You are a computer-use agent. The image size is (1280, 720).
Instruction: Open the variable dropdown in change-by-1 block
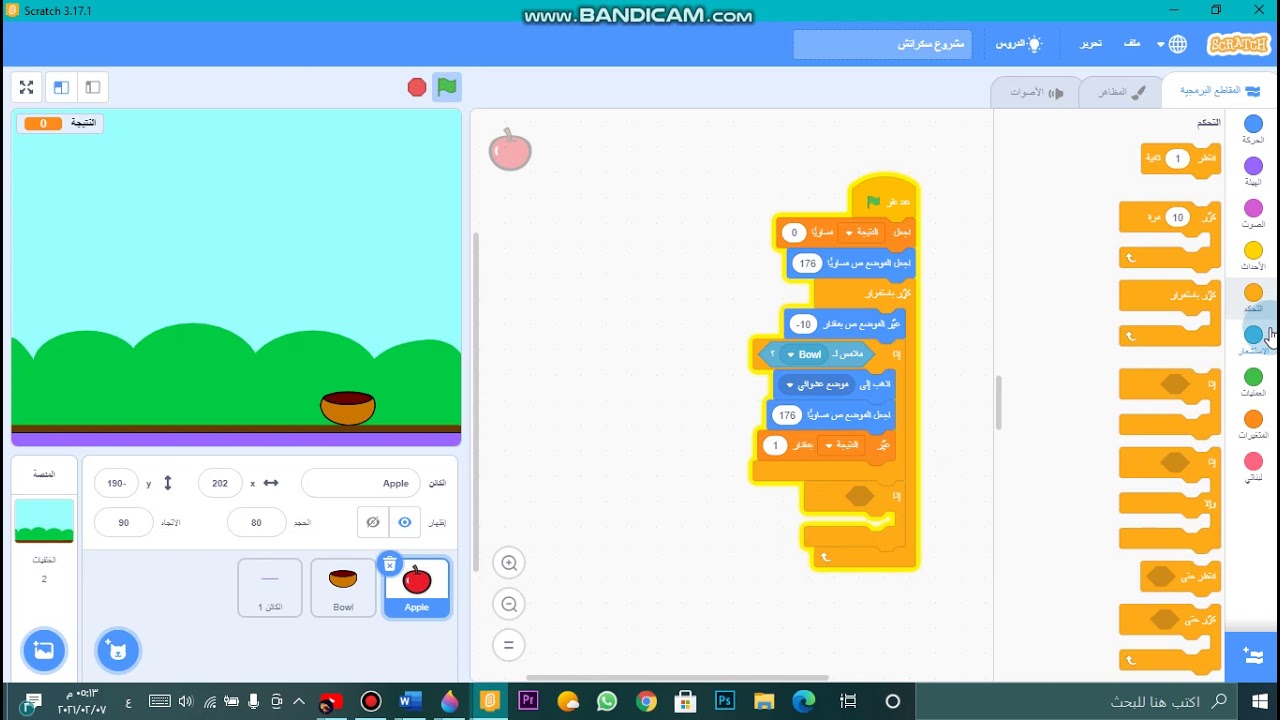840,445
